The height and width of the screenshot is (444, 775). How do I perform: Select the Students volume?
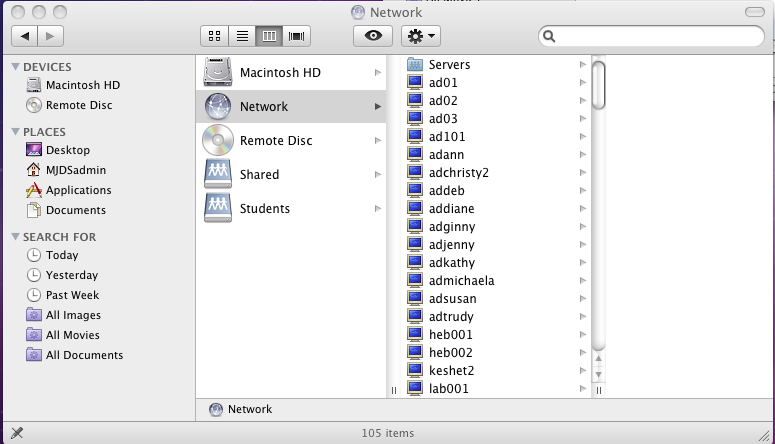[291, 209]
